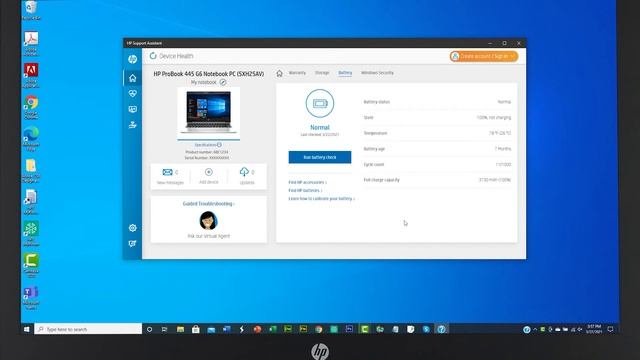Click the HP logo in the sidebar

[x=132, y=60]
